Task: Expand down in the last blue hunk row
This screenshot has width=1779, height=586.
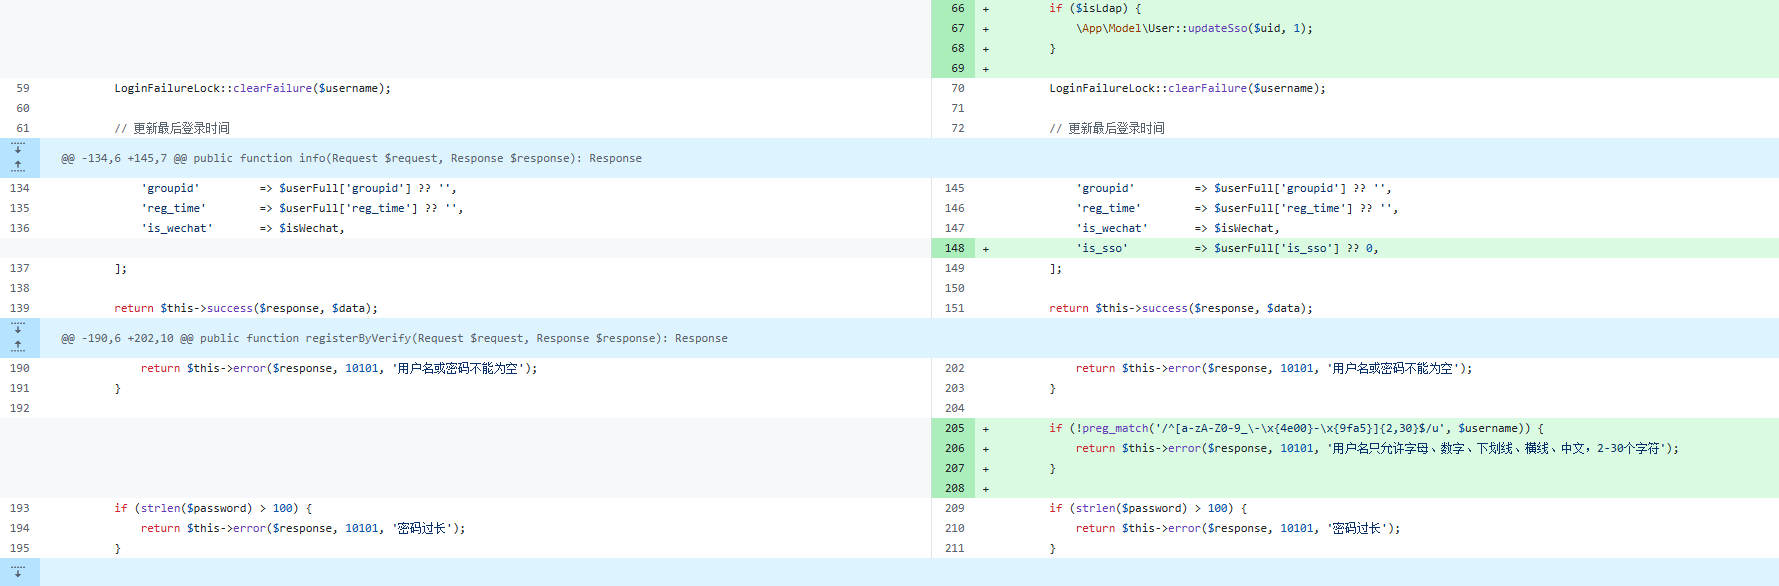Action: coord(18,572)
